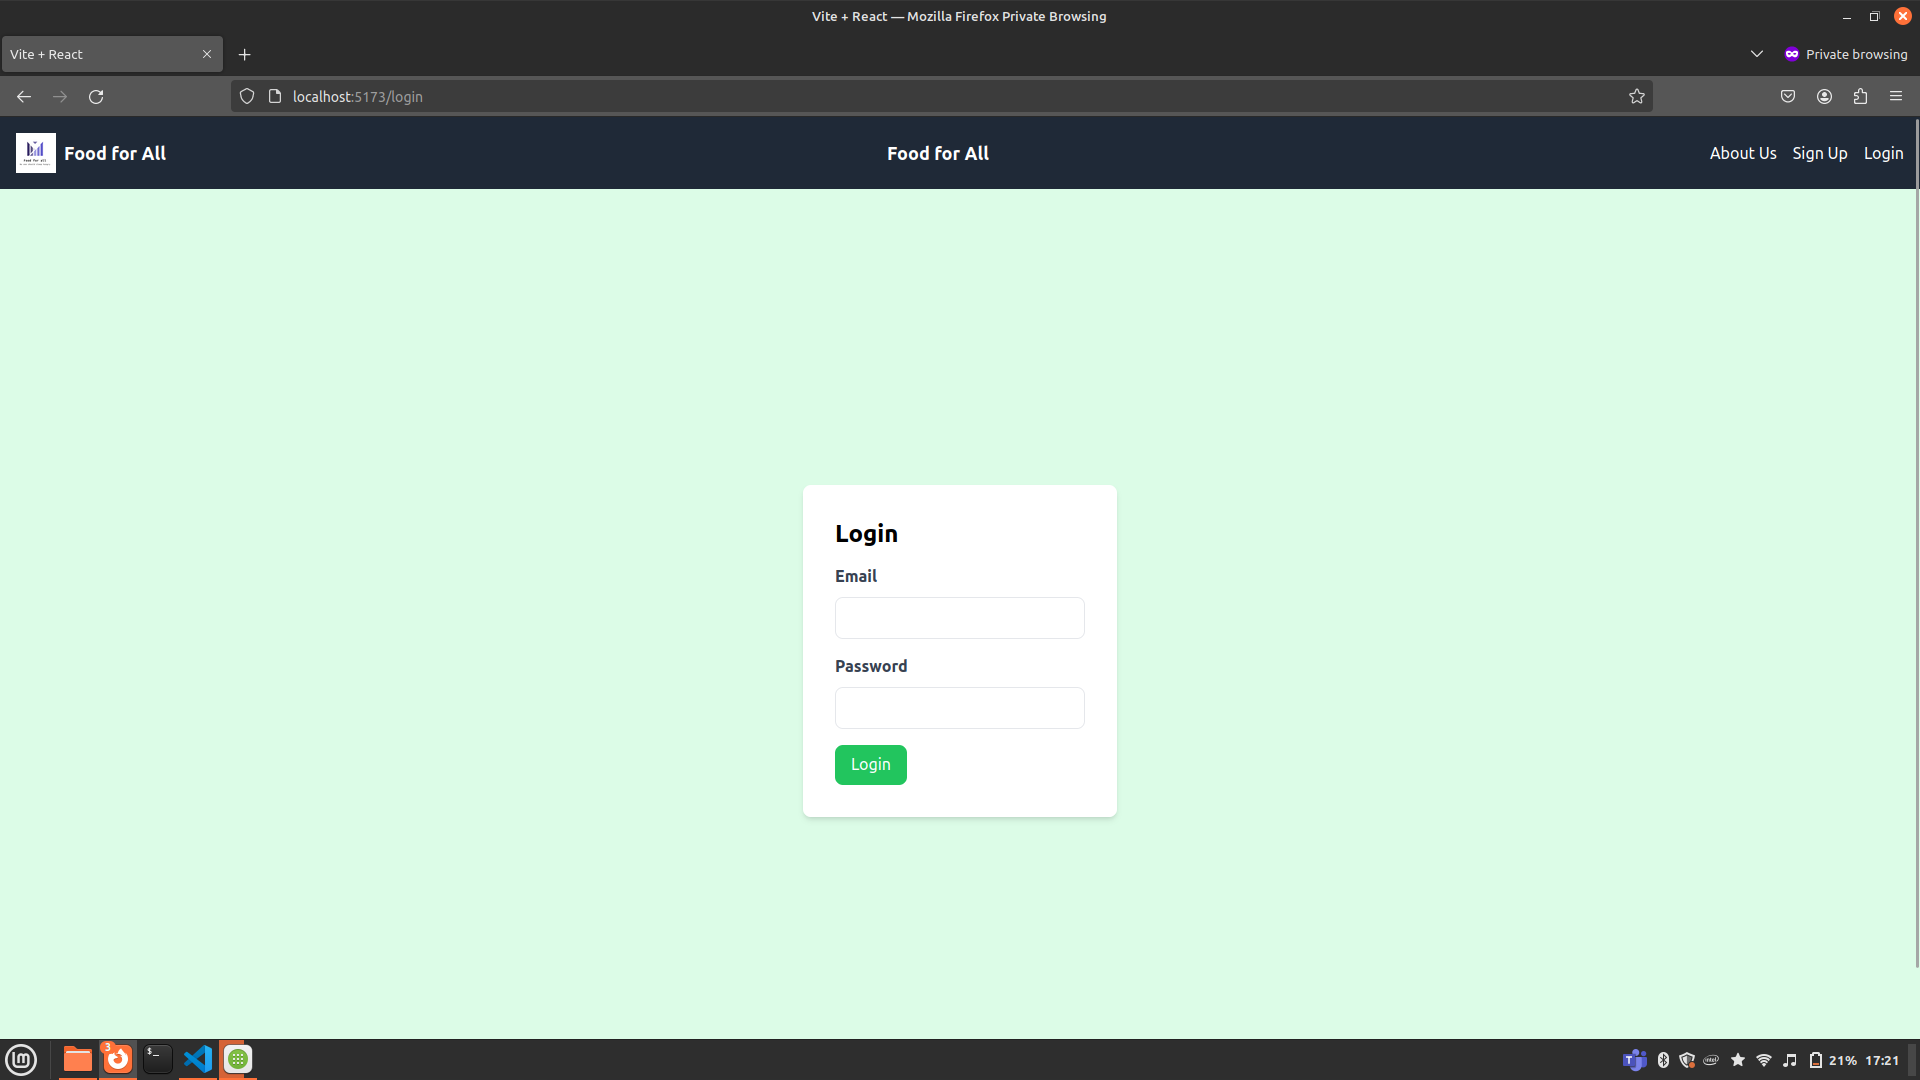The width and height of the screenshot is (1920, 1080).
Task: Click the Login link in navbar
Action: [1883, 153]
